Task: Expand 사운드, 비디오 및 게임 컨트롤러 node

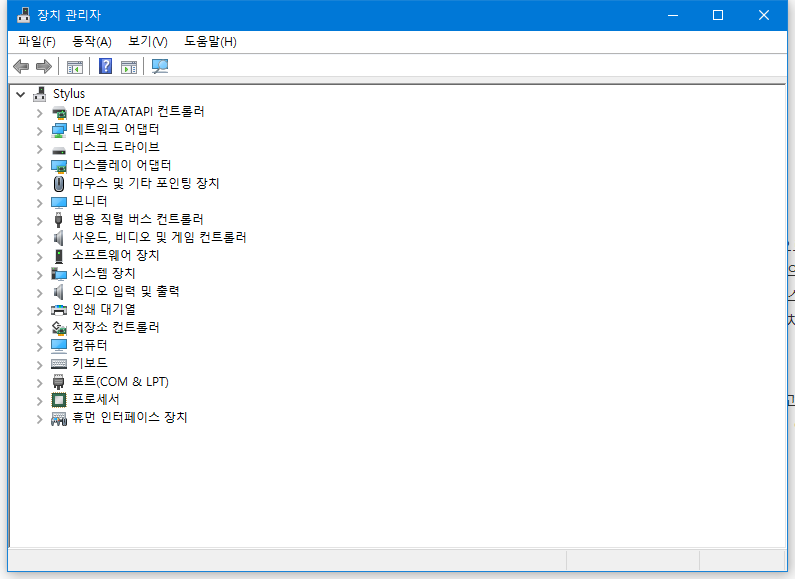Action: 40,239
